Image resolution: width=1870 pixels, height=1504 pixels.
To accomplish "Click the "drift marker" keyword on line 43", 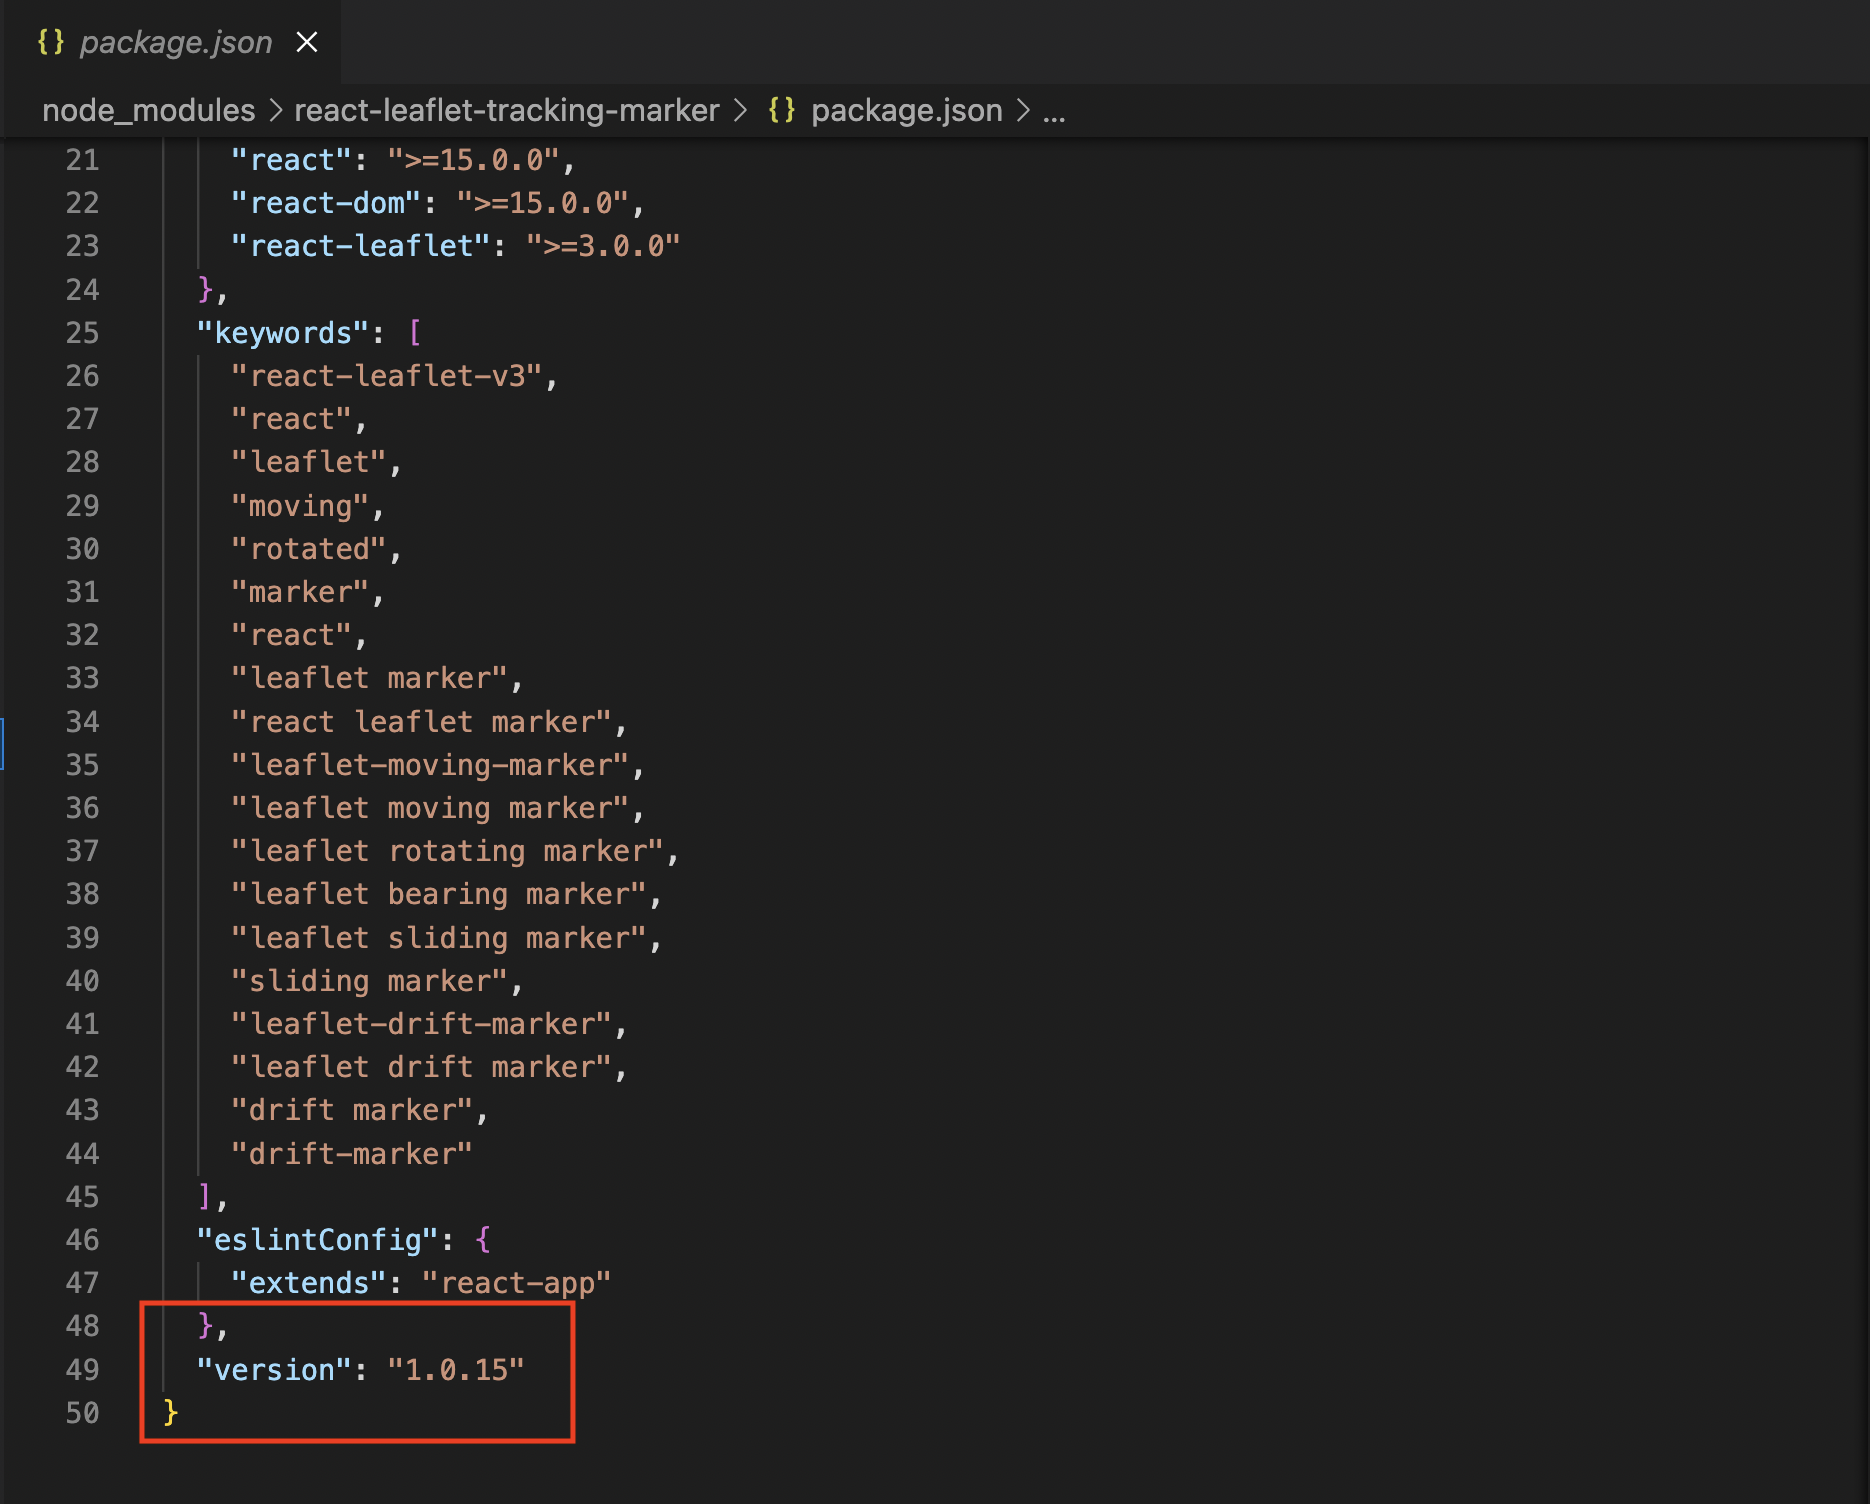I will tap(352, 1110).
